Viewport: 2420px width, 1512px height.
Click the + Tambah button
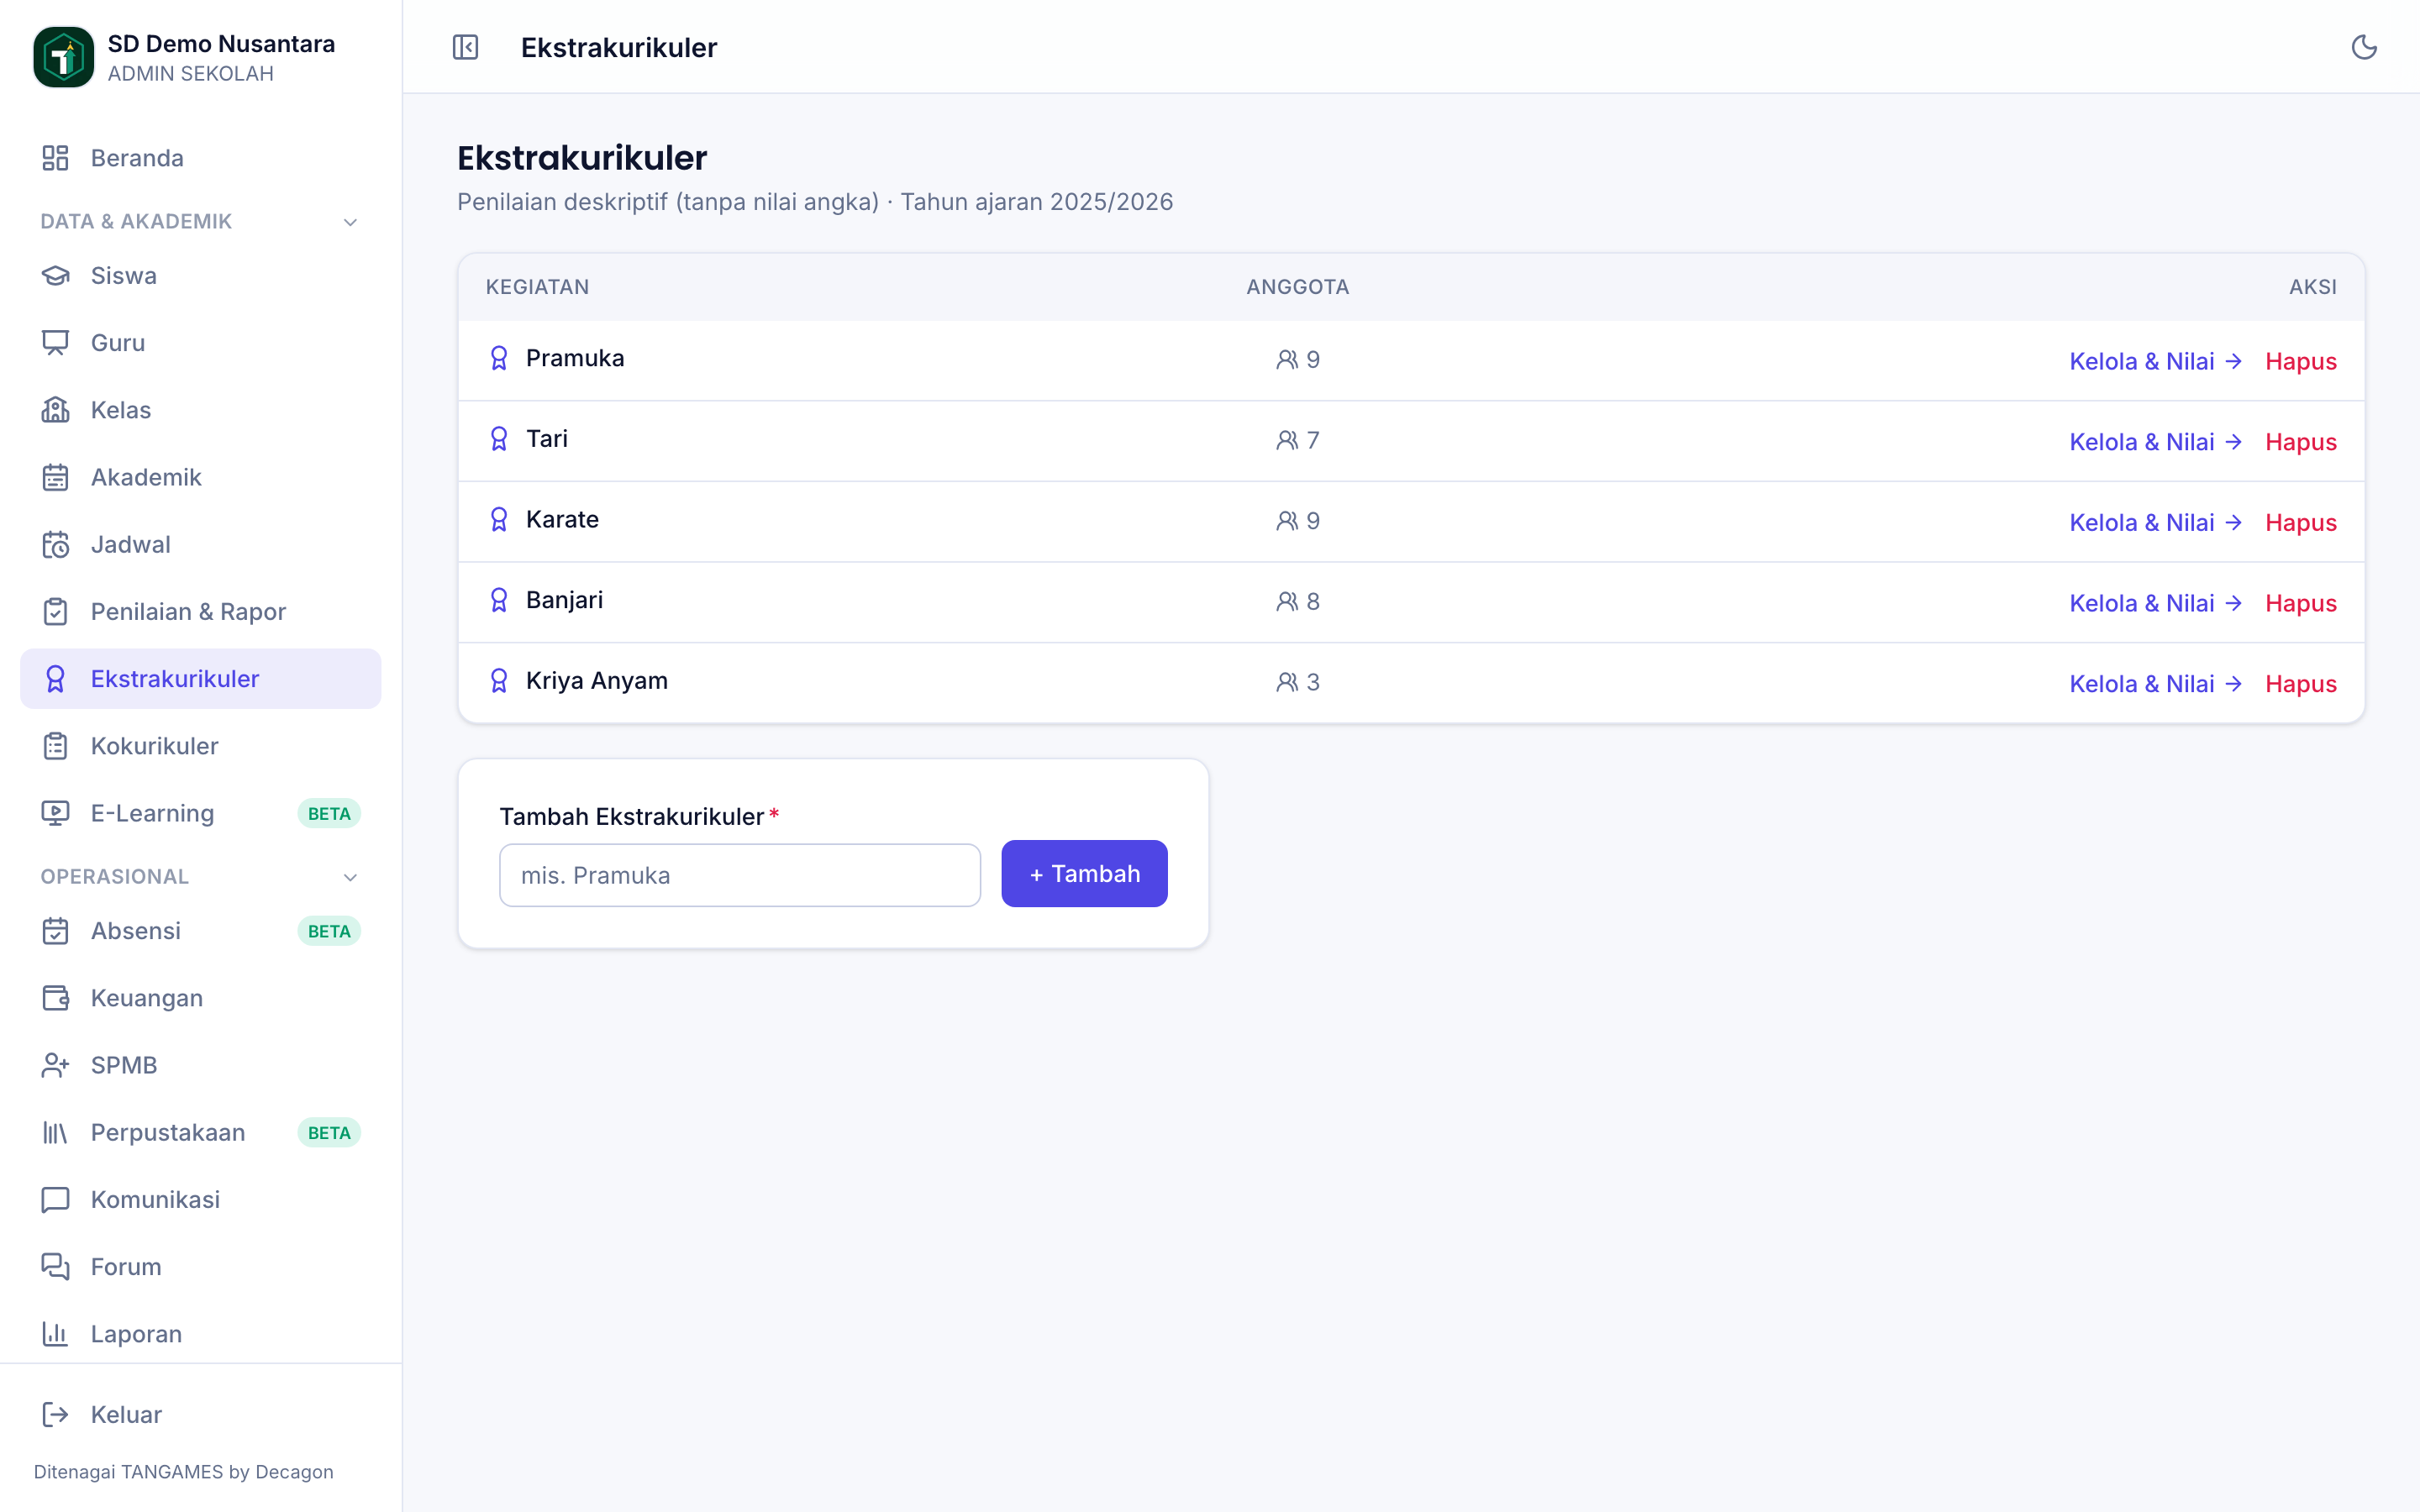[1084, 874]
